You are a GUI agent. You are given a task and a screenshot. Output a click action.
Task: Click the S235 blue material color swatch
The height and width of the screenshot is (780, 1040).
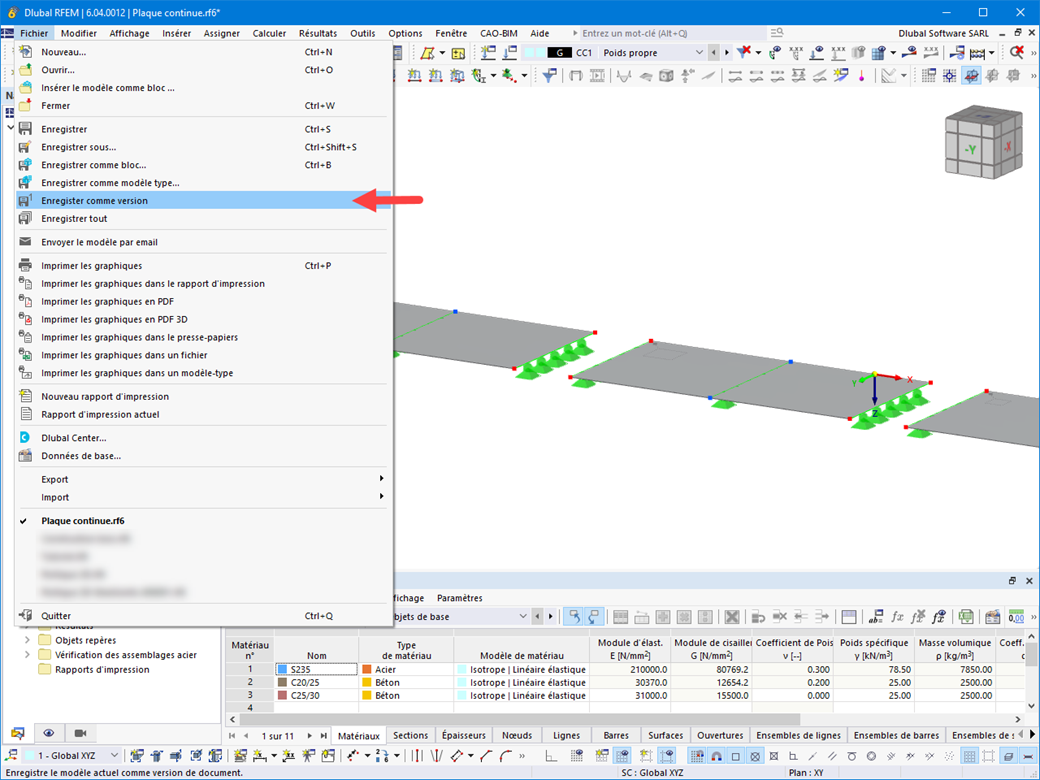point(283,669)
